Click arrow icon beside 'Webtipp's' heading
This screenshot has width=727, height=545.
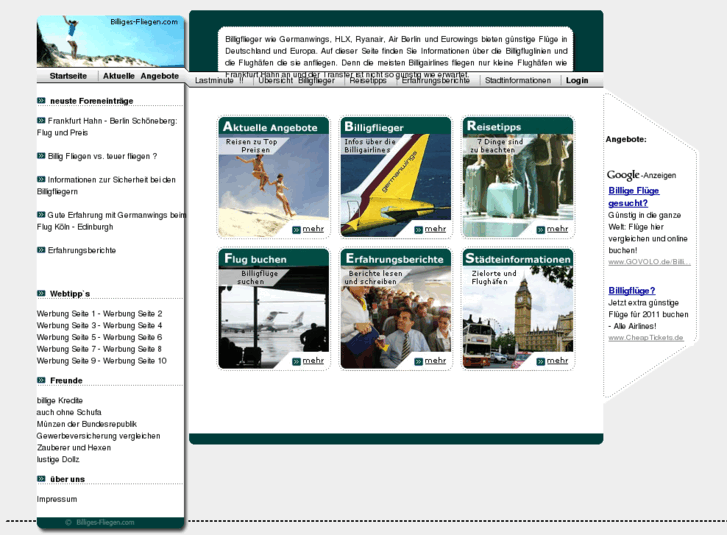coord(41,293)
